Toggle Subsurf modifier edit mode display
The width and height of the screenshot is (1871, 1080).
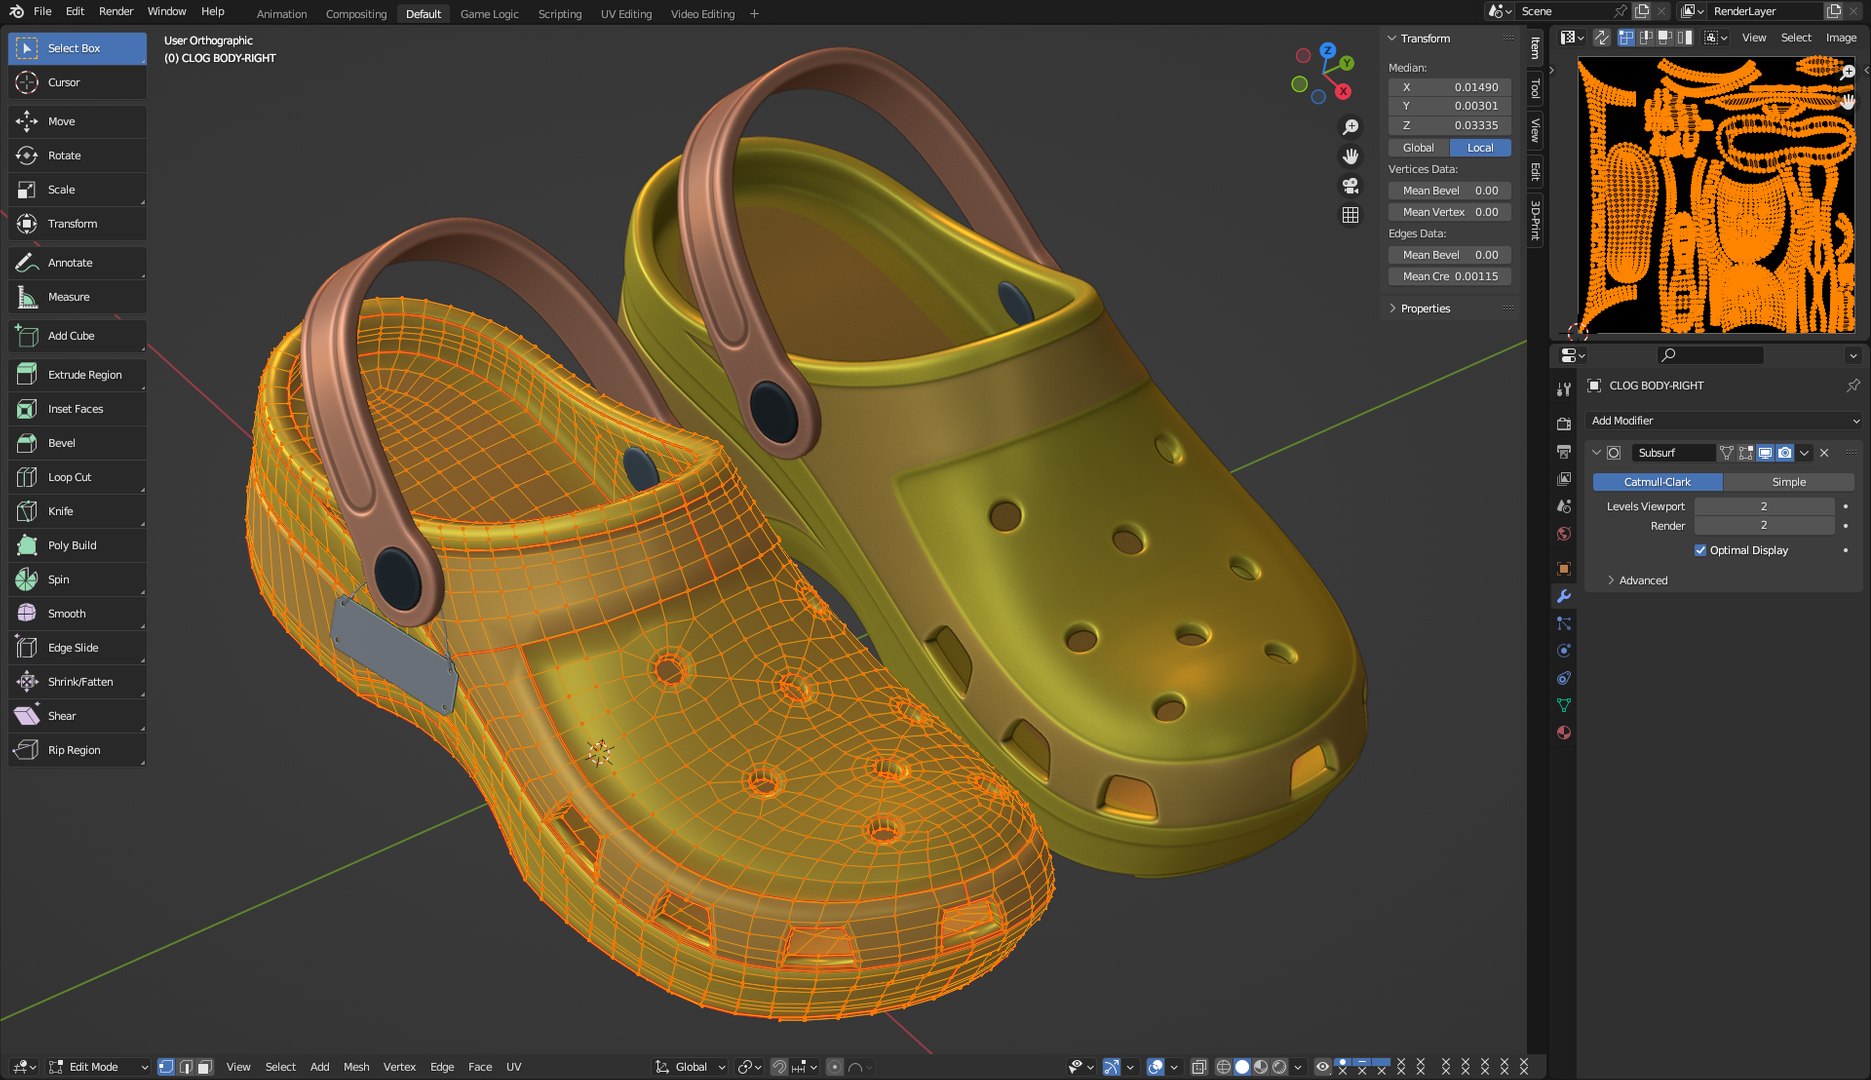(x=1746, y=453)
